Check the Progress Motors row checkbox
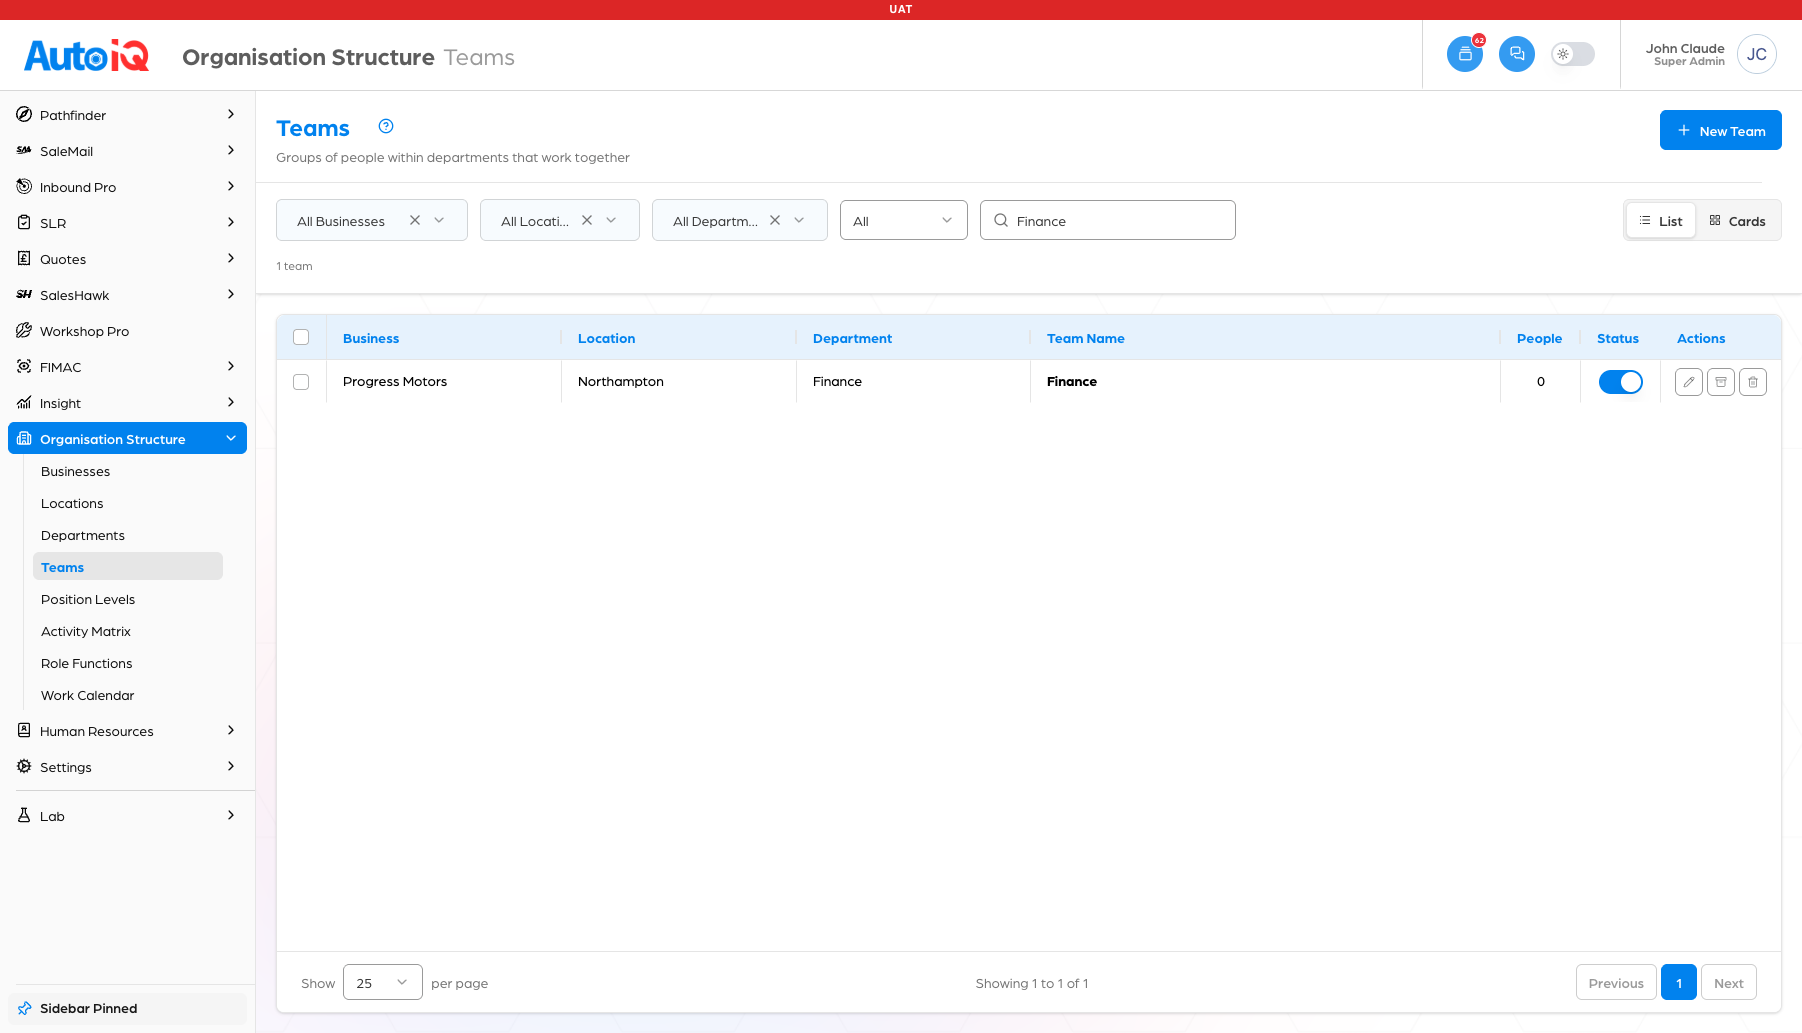Screen dimensions: 1802x1033 (301, 382)
